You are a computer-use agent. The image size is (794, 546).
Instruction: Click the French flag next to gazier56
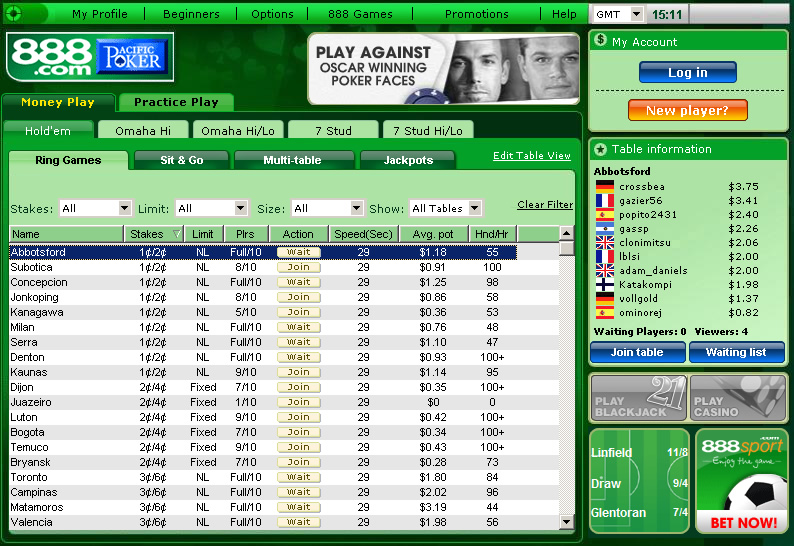[x=605, y=201]
